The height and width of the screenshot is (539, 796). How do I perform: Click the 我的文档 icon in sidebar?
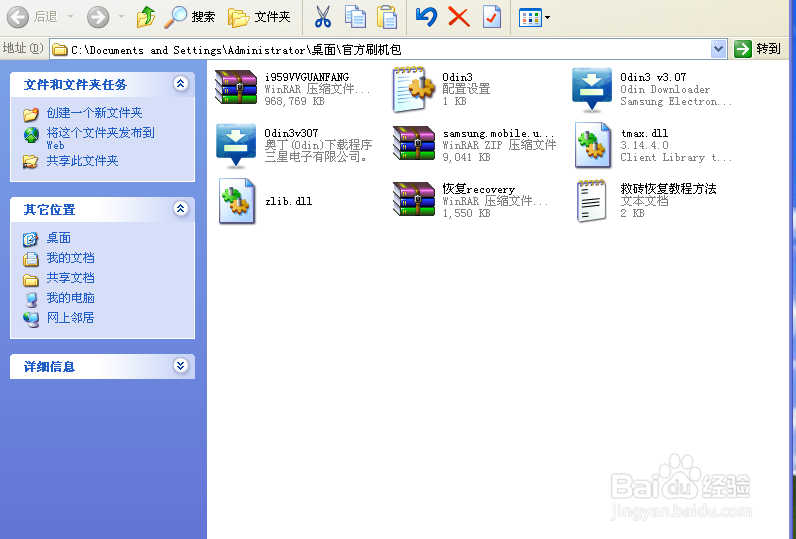(x=30, y=259)
